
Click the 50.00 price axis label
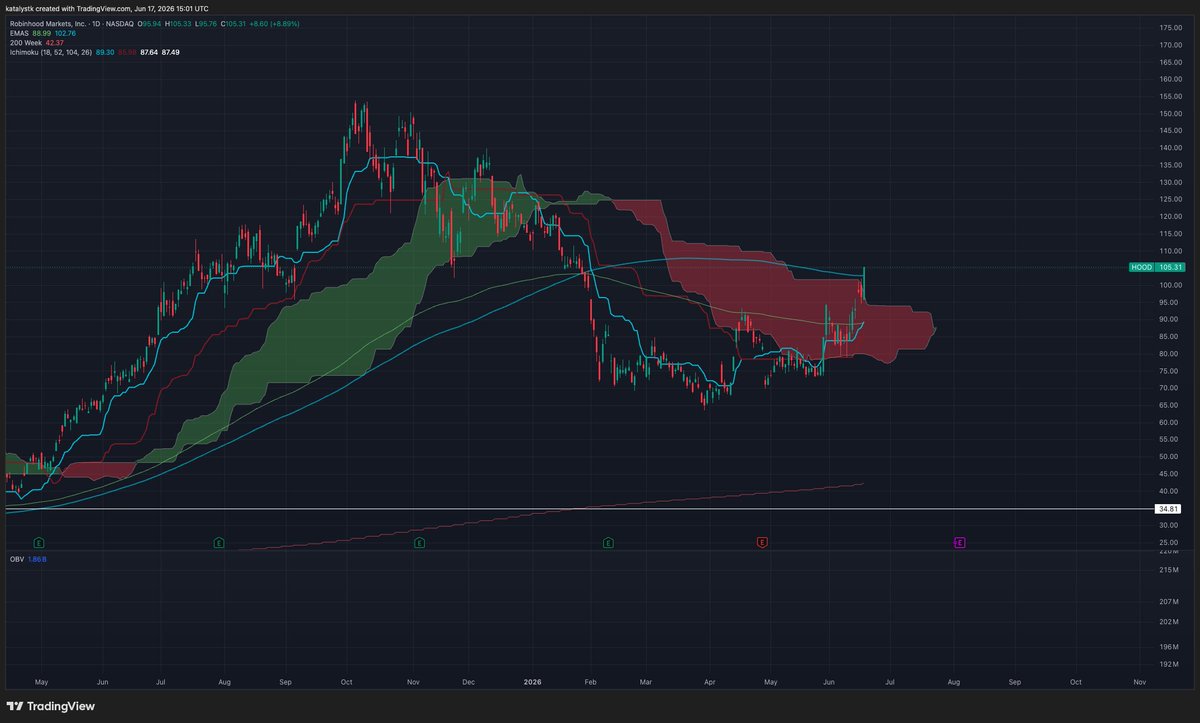tap(1170, 457)
